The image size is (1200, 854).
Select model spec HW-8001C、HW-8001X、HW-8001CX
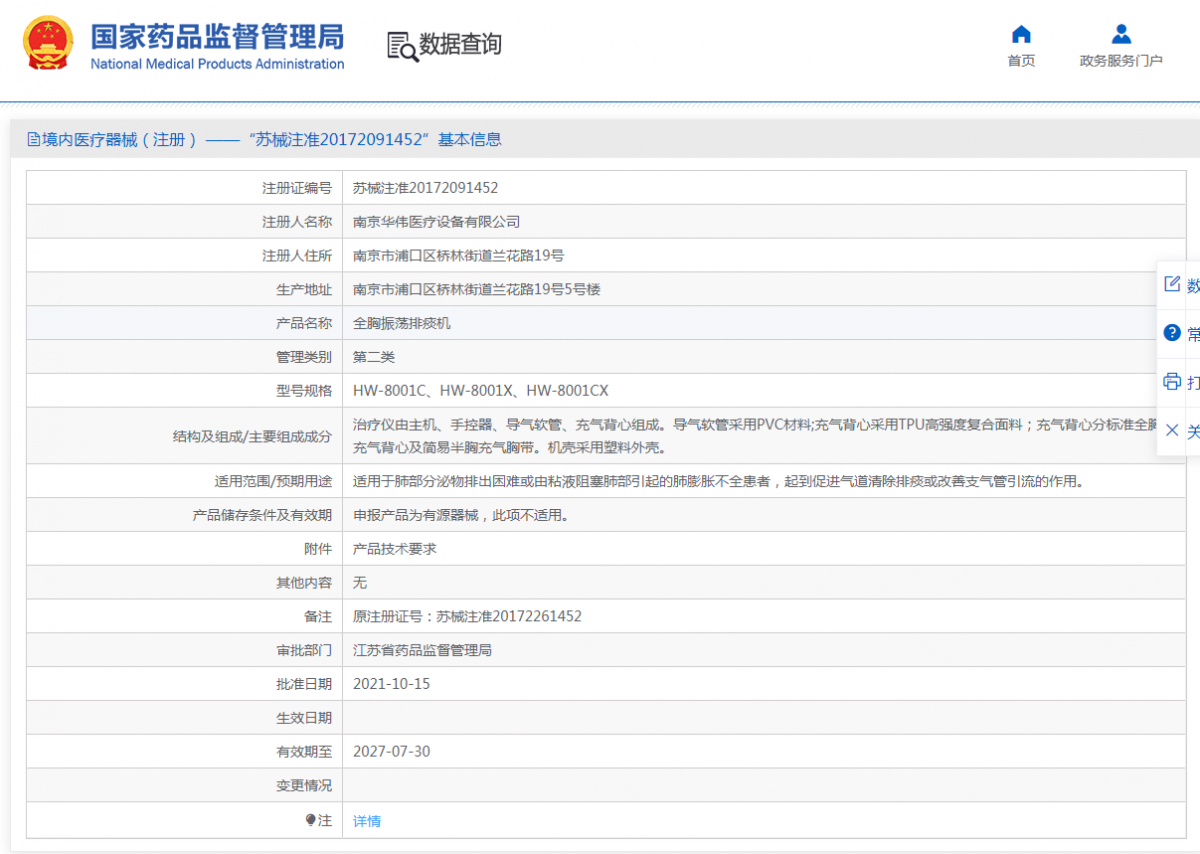[x=481, y=391]
